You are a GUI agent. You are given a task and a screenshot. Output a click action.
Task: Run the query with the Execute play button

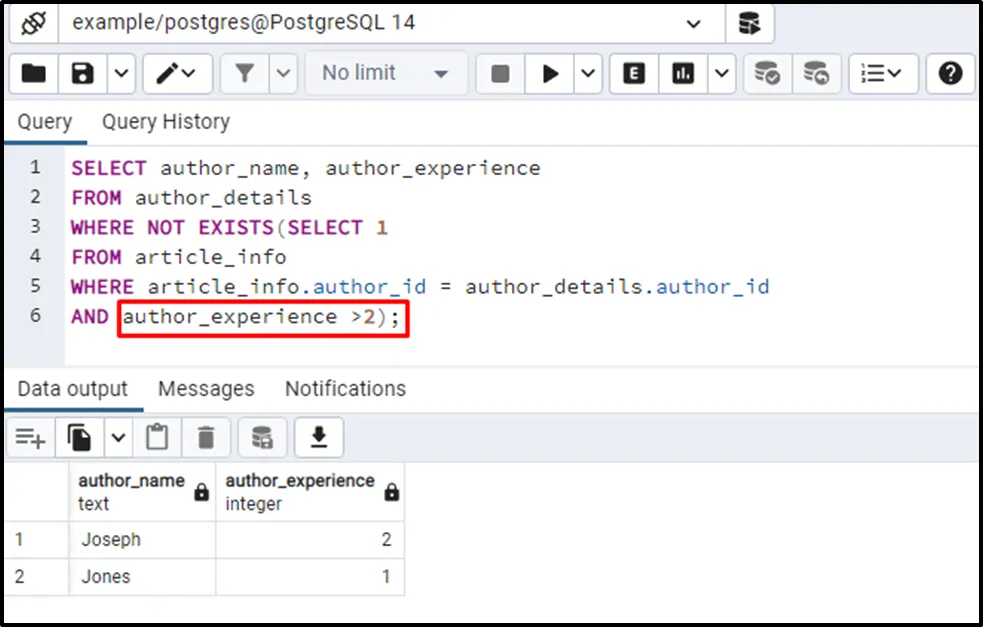550,73
